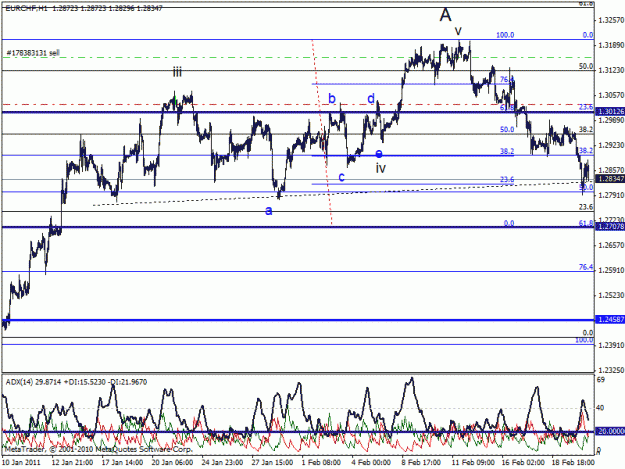Select the wave v label under A
625x469 pixels.
pyautogui.click(x=458, y=31)
